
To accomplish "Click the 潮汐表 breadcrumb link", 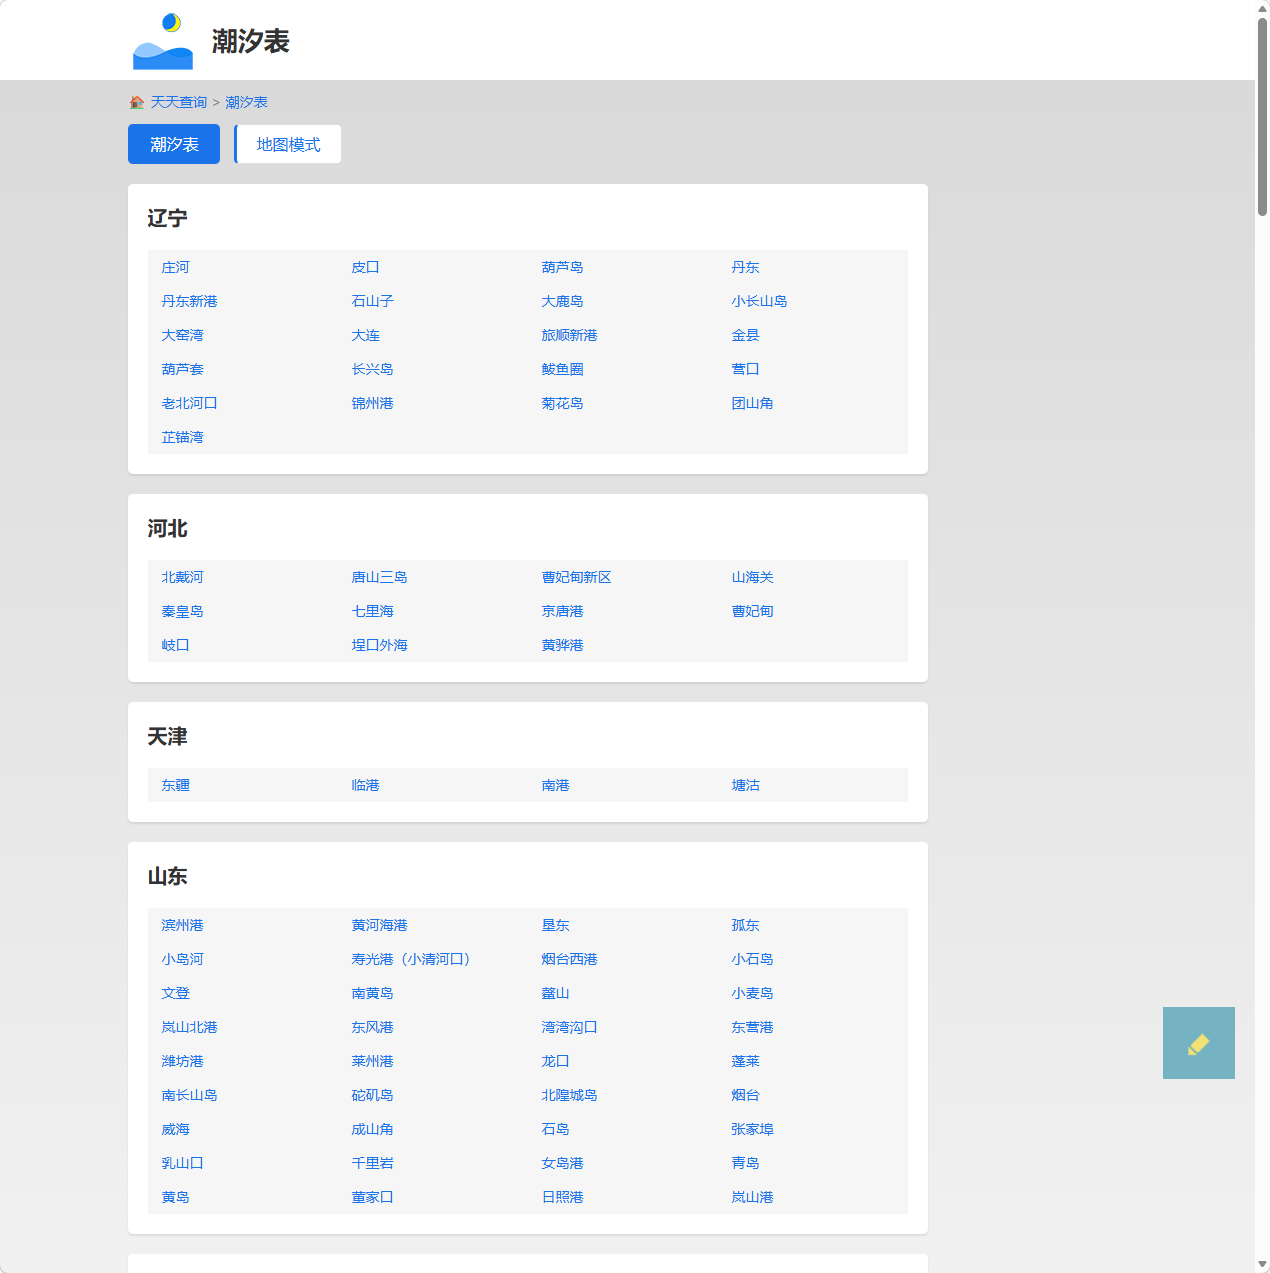I will [x=246, y=102].
